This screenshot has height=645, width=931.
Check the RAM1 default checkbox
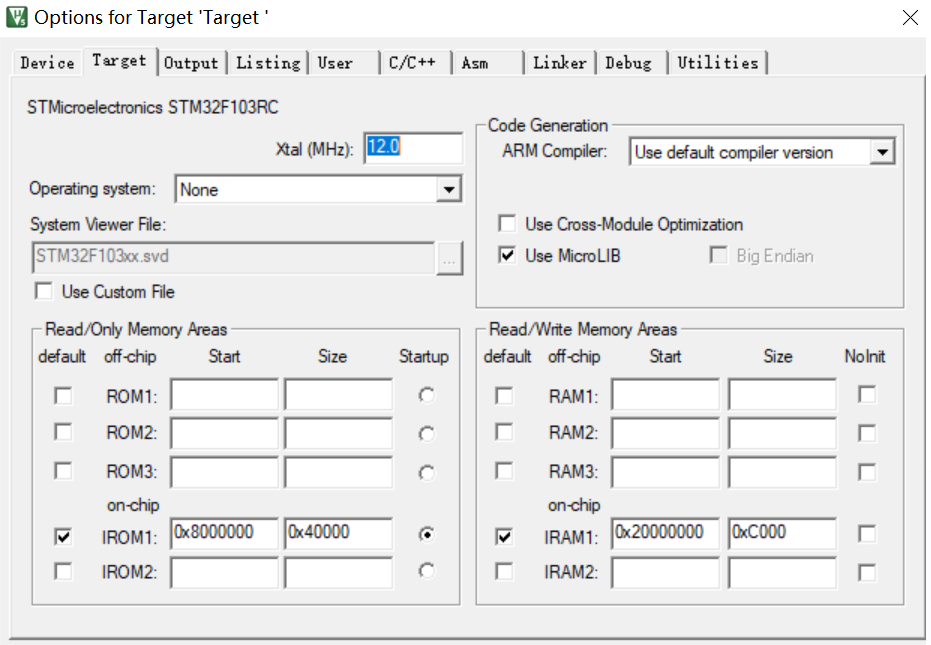pos(504,396)
